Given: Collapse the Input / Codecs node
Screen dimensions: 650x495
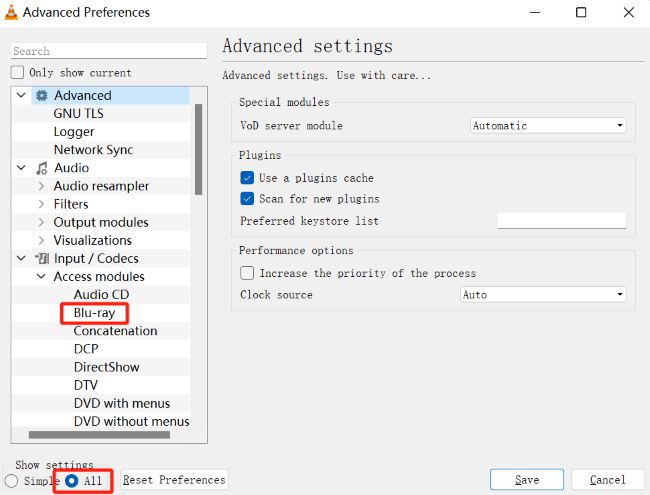Looking at the screenshot, I should pos(21,258).
